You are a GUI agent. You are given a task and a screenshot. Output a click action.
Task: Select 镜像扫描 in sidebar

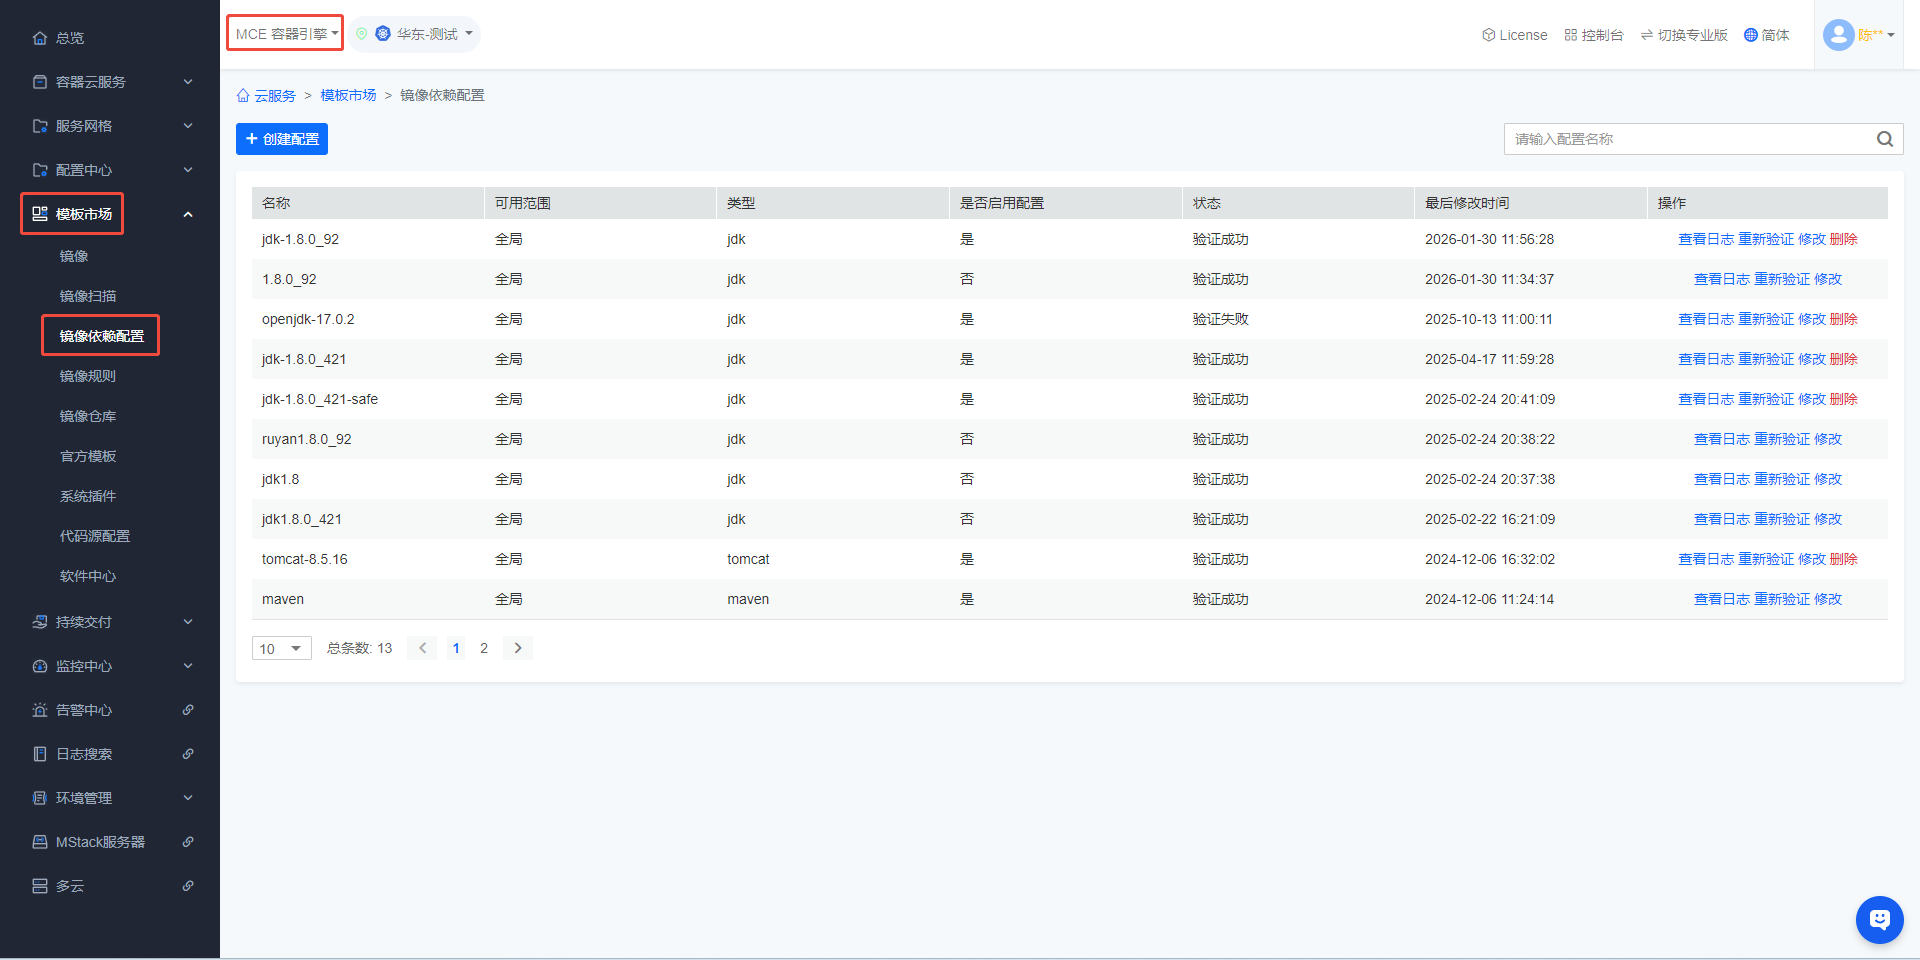(x=88, y=296)
